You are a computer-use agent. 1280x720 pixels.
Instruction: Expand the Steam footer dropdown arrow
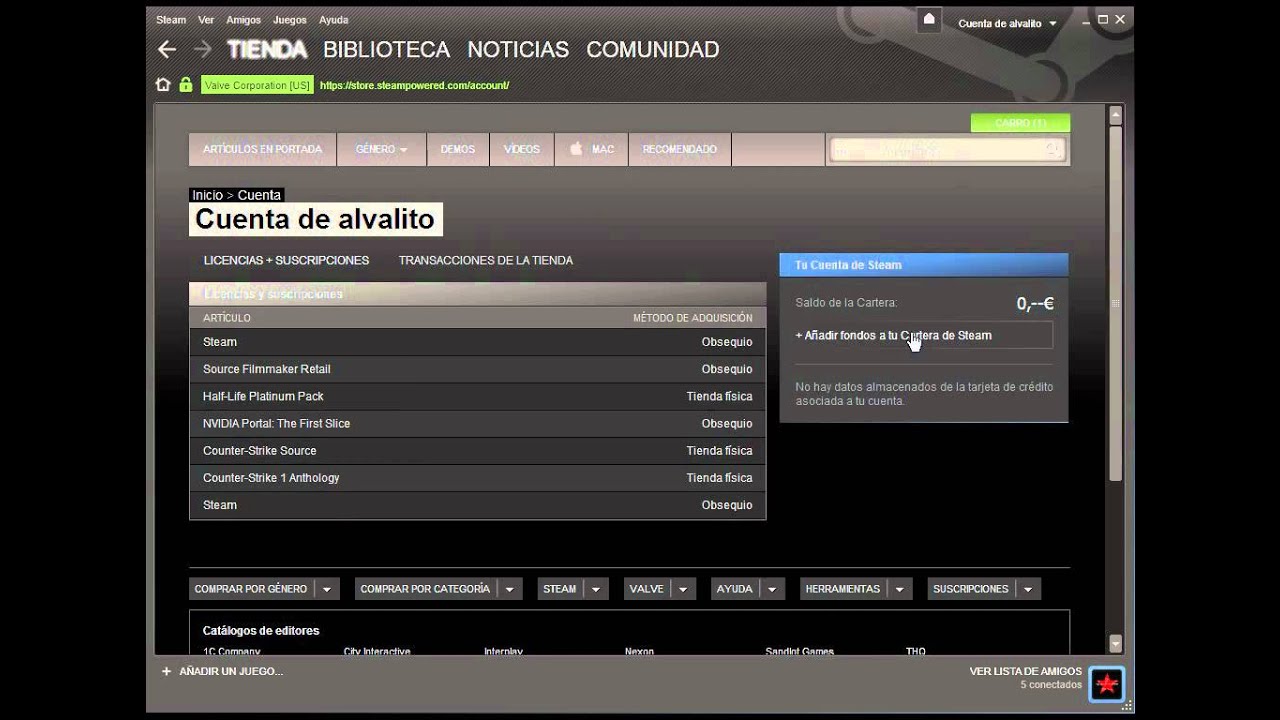pos(596,589)
